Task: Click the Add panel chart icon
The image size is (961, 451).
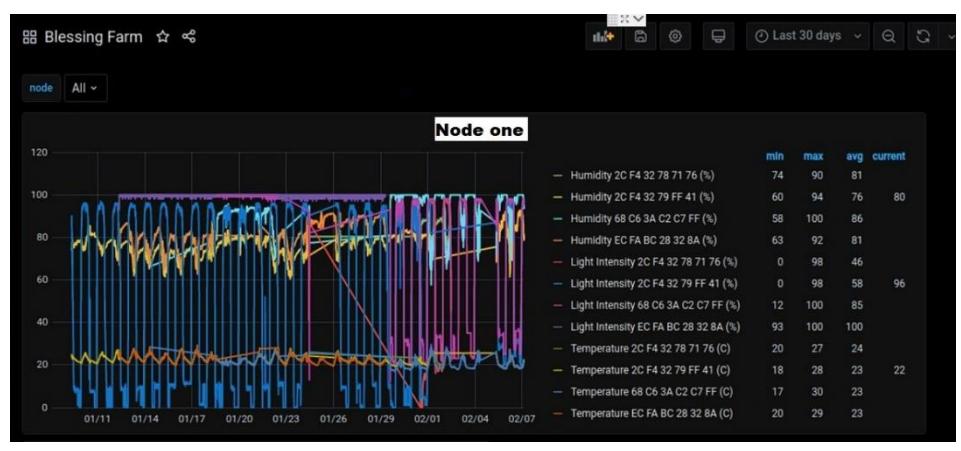Action: pyautogui.click(x=604, y=37)
